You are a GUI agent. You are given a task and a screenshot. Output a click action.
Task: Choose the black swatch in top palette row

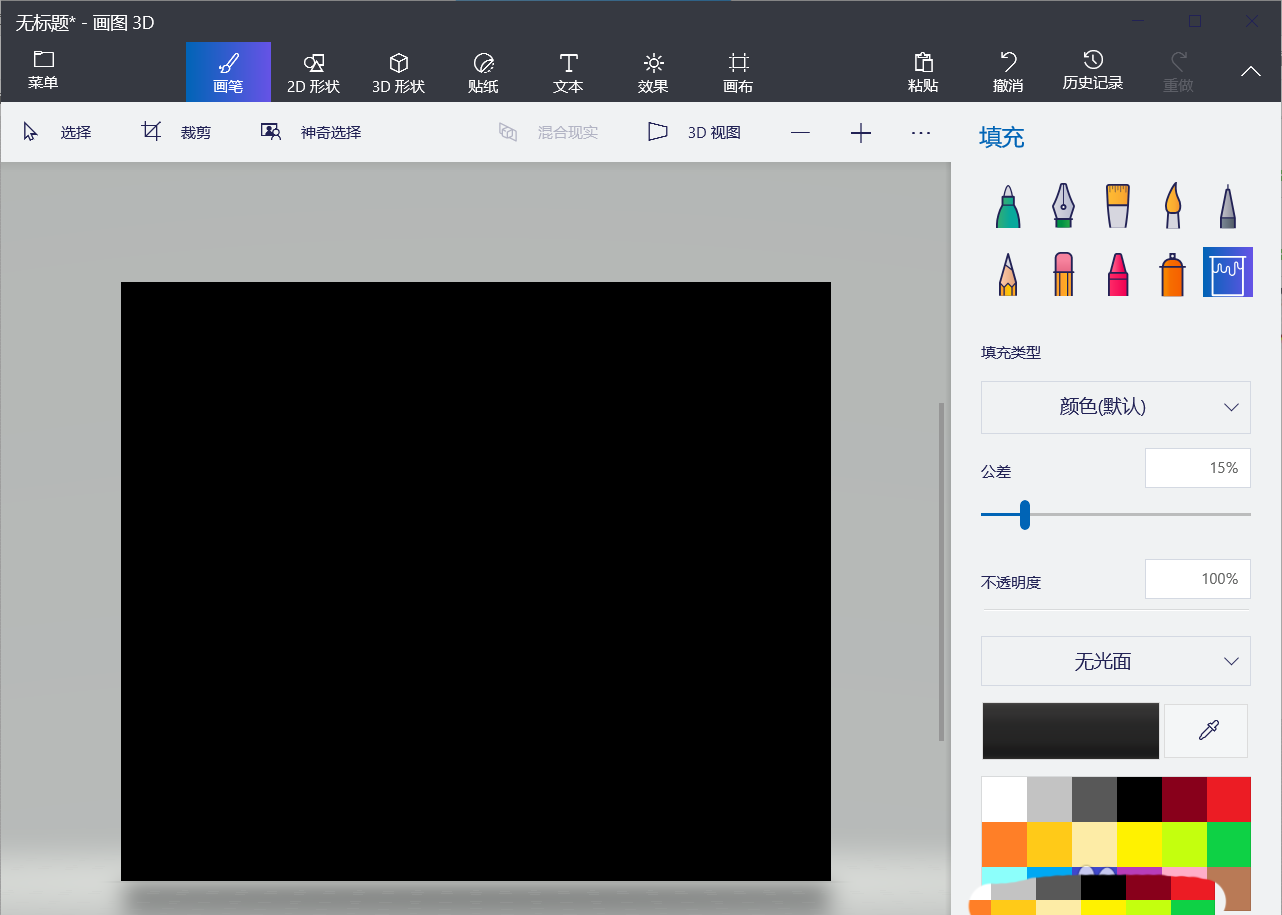pos(1139,799)
